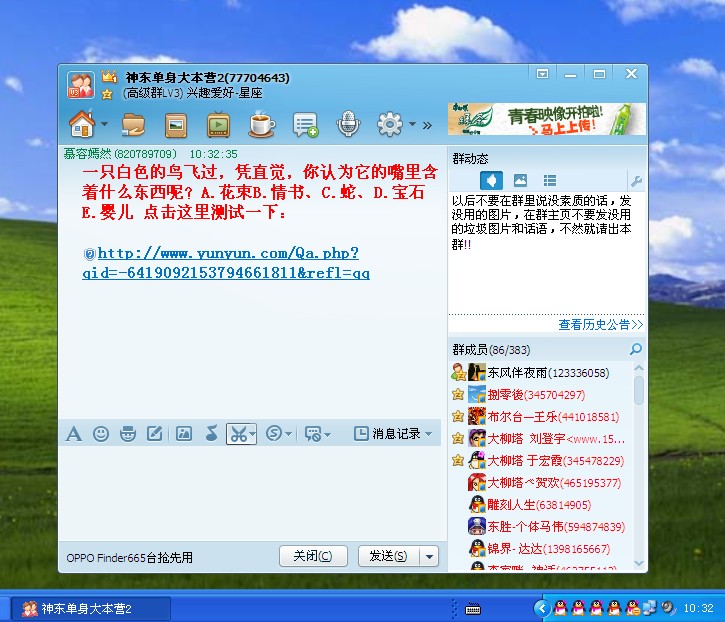This screenshot has height=622, width=725.
Task: Open group news wrench settings icon
Action: click(636, 181)
